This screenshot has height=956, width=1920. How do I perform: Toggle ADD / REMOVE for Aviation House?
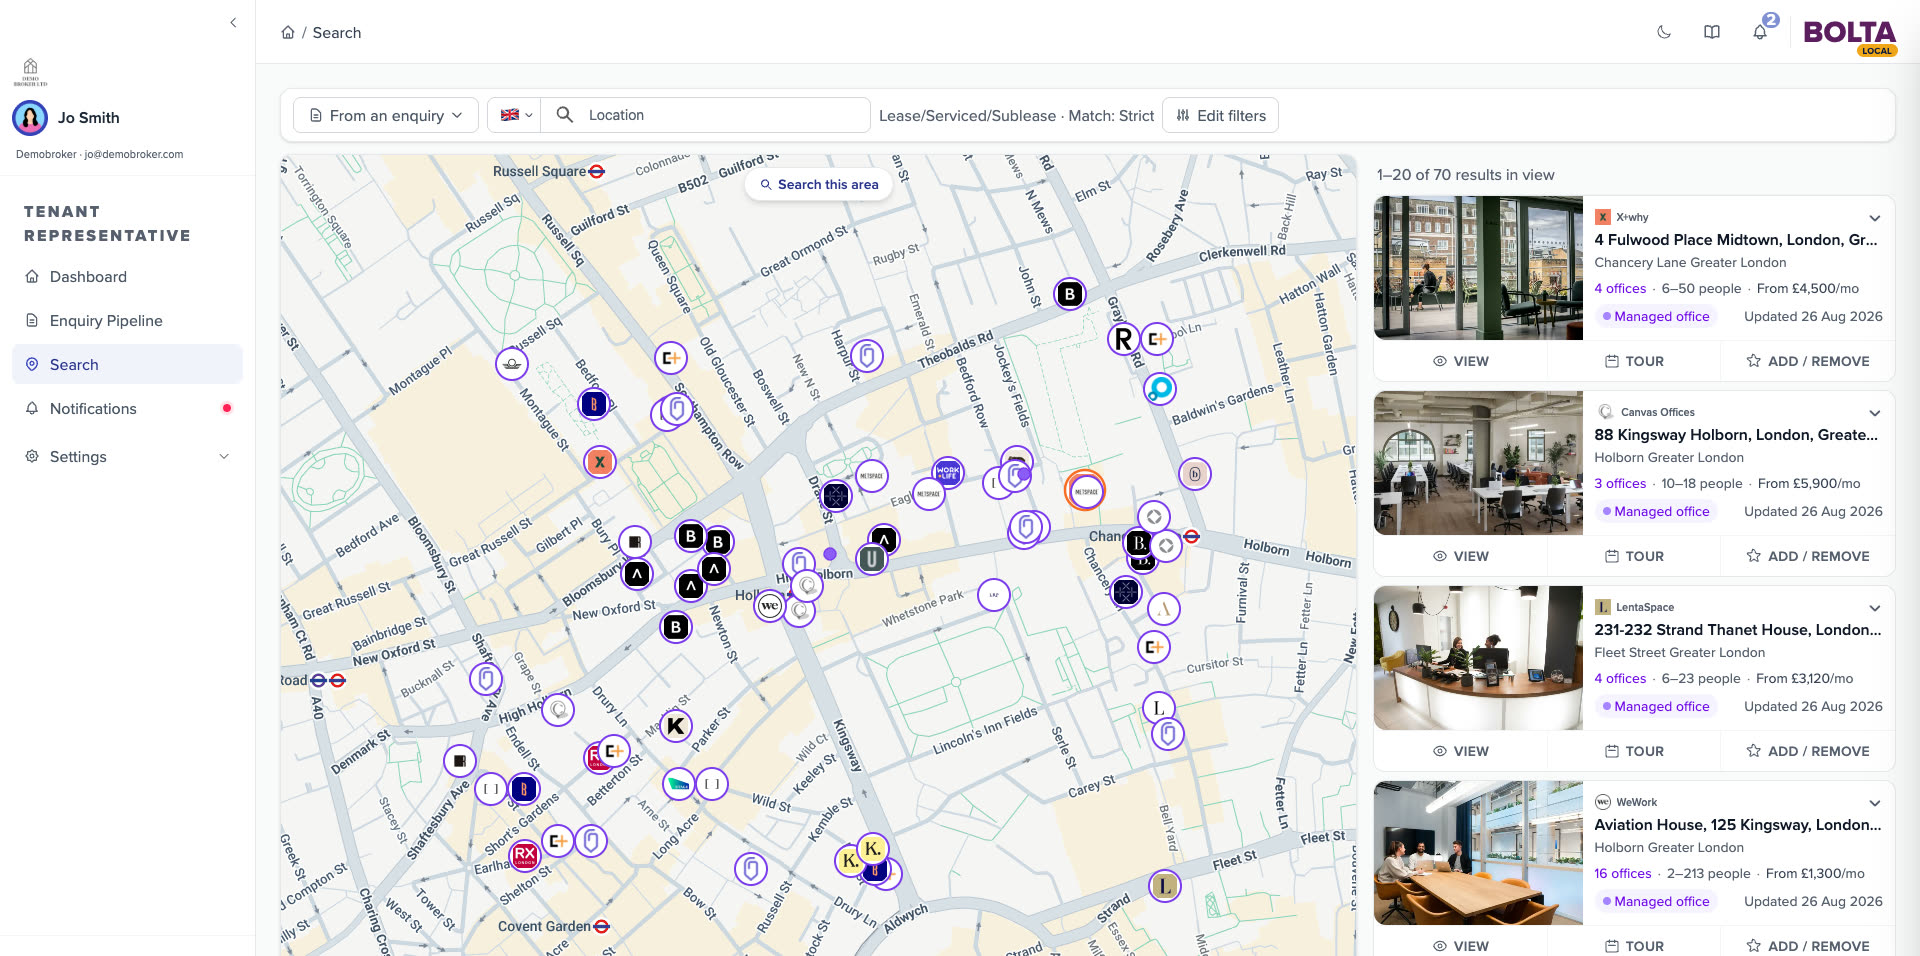pyautogui.click(x=1808, y=945)
